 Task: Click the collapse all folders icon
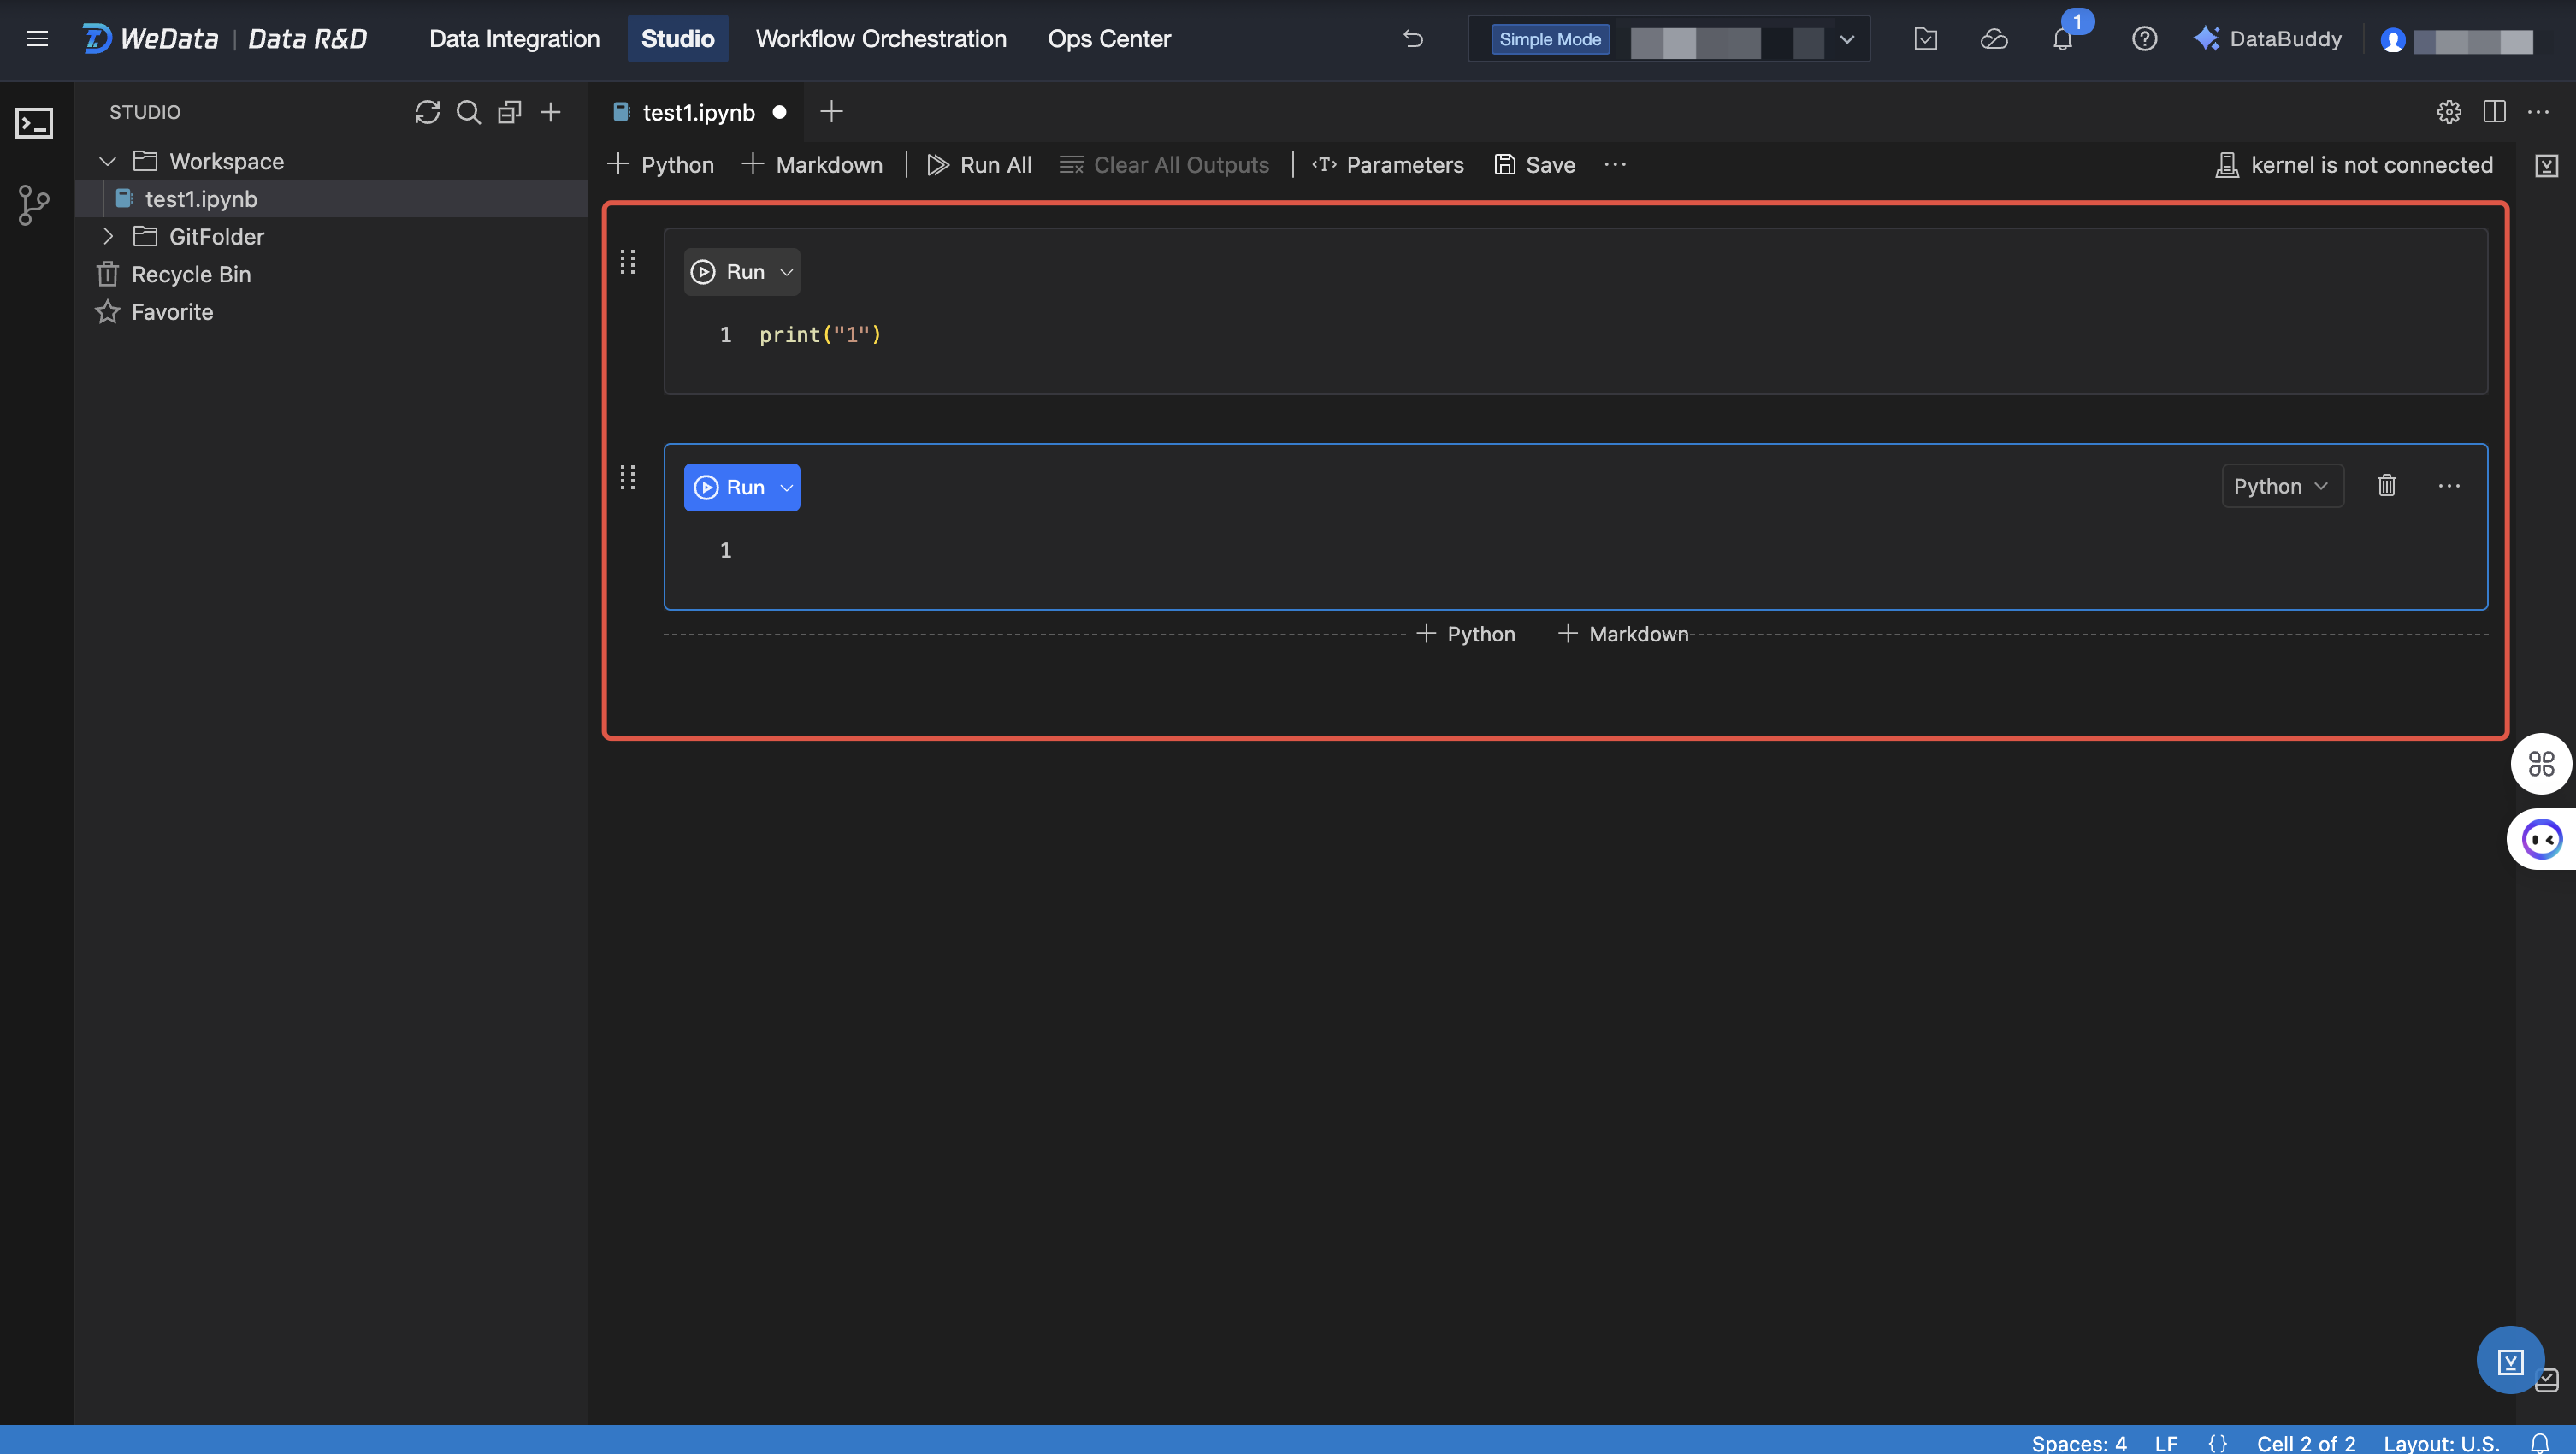click(x=510, y=112)
